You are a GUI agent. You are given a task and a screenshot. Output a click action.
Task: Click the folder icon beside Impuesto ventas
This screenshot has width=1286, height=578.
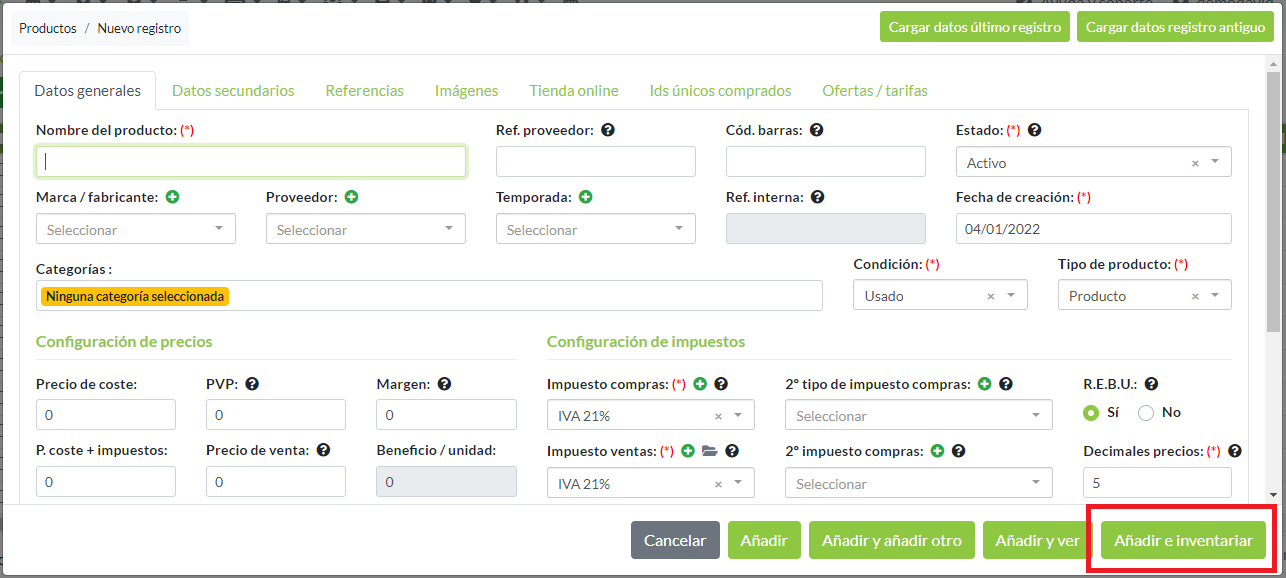pyautogui.click(x=710, y=451)
